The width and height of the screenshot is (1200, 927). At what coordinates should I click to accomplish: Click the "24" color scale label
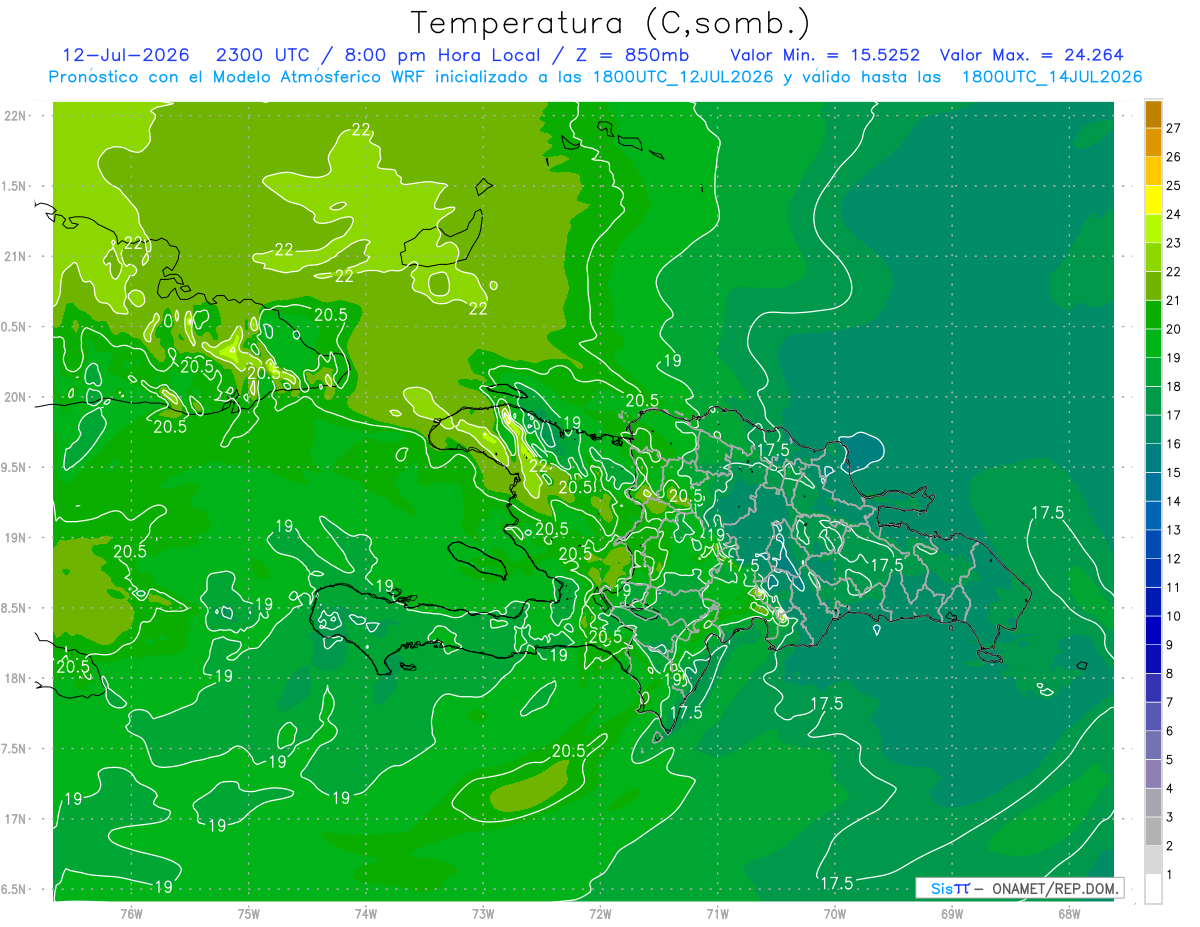coord(1174,214)
